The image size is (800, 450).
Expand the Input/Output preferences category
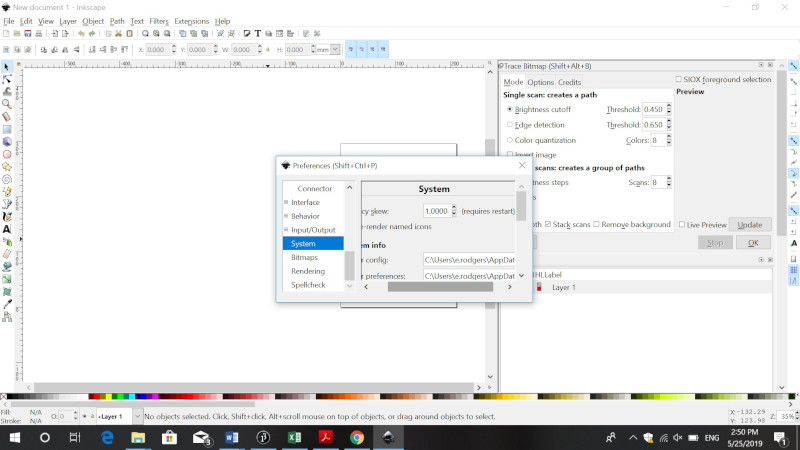pos(286,230)
